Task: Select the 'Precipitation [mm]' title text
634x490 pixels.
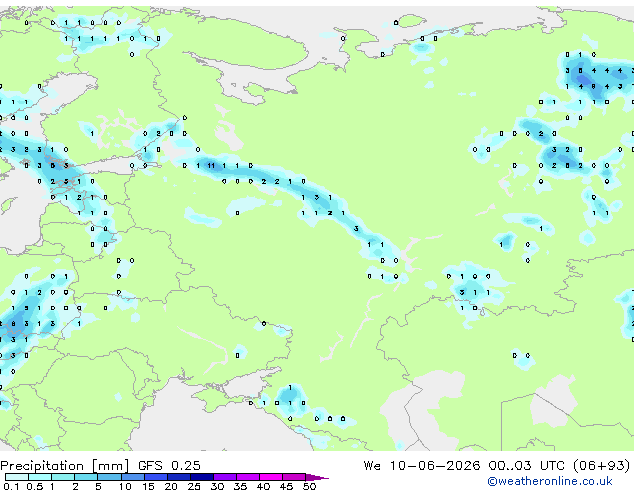Action: point(65,466)
